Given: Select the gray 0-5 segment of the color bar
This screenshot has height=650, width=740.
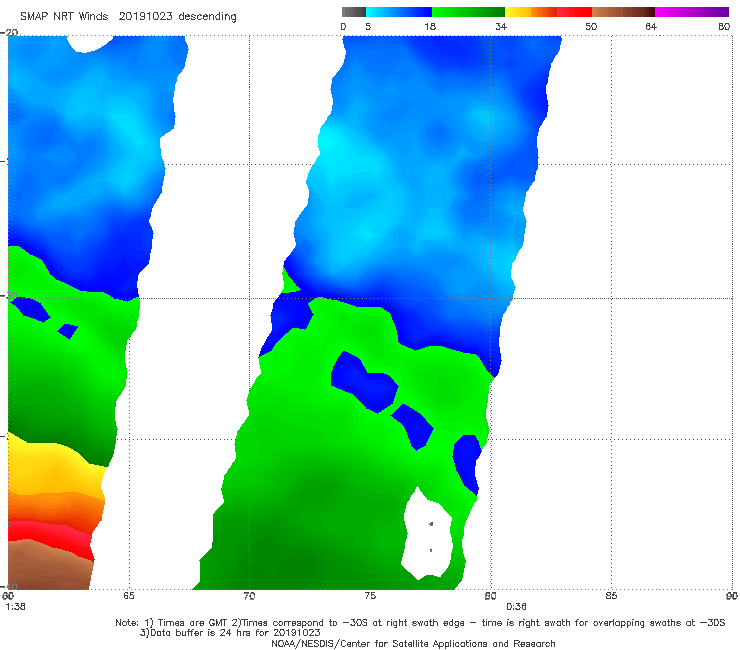Looking at the screenshot, I should tap(353, 12).
